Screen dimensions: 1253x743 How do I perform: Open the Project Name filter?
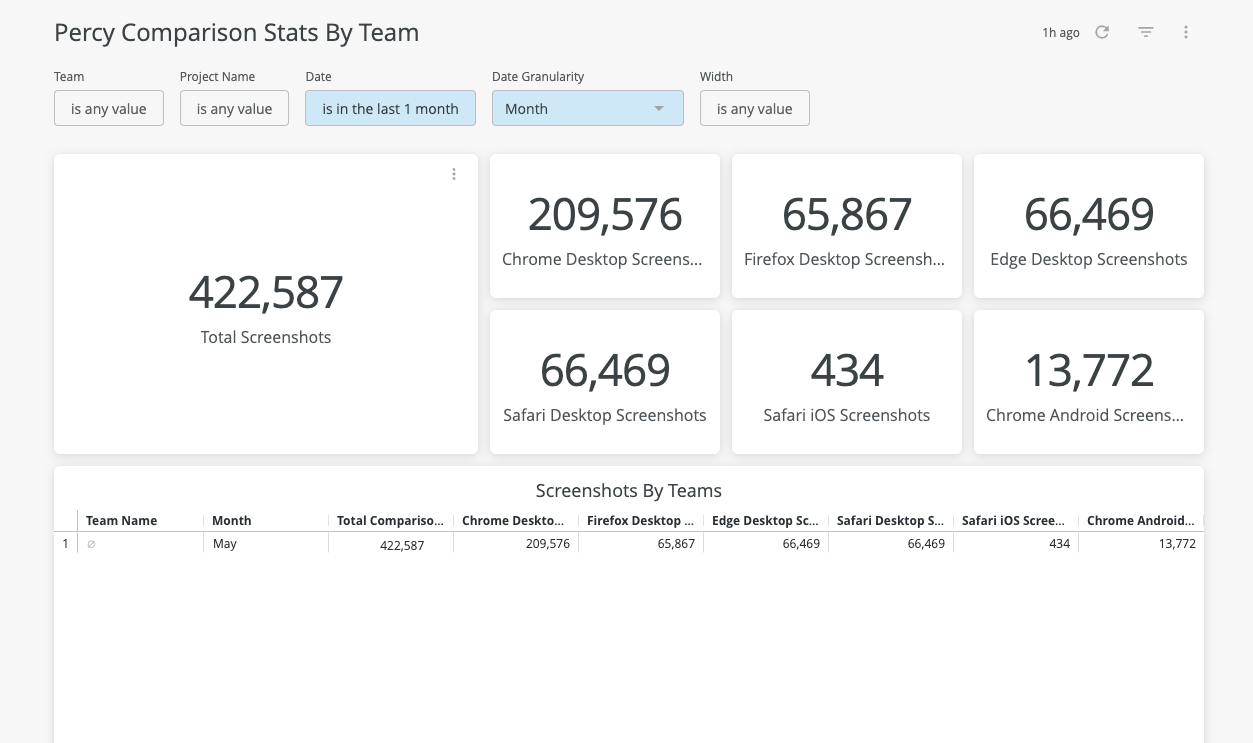coord(234,108)
